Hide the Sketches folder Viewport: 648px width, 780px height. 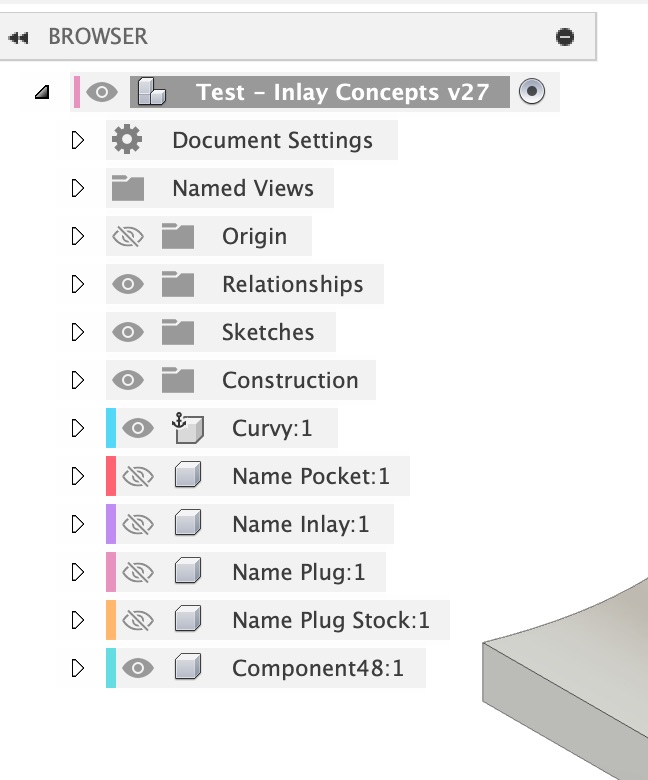click(128, 332)
